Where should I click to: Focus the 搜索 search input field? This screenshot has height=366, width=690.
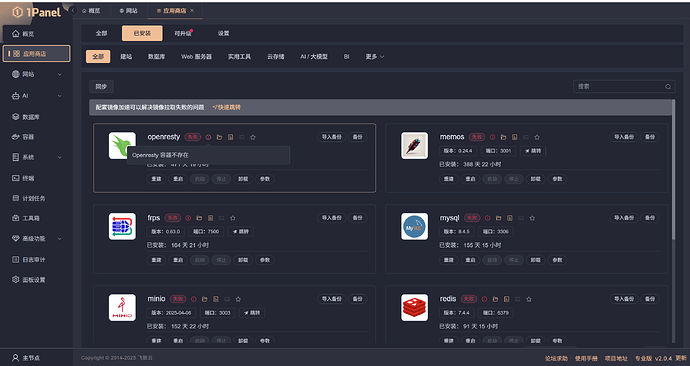624,87
